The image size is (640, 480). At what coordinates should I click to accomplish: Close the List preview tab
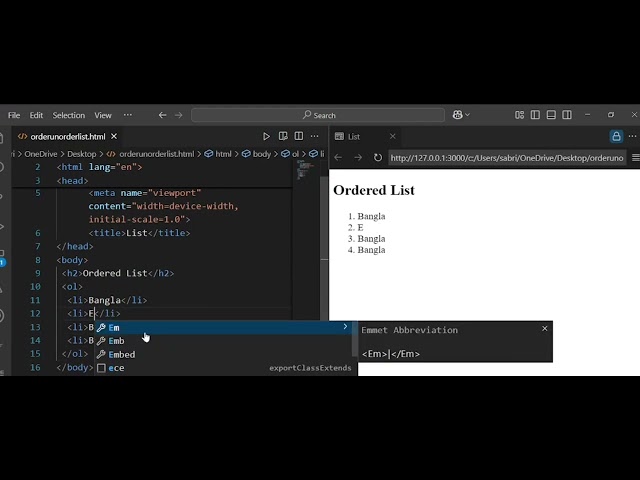click(393, 136)
